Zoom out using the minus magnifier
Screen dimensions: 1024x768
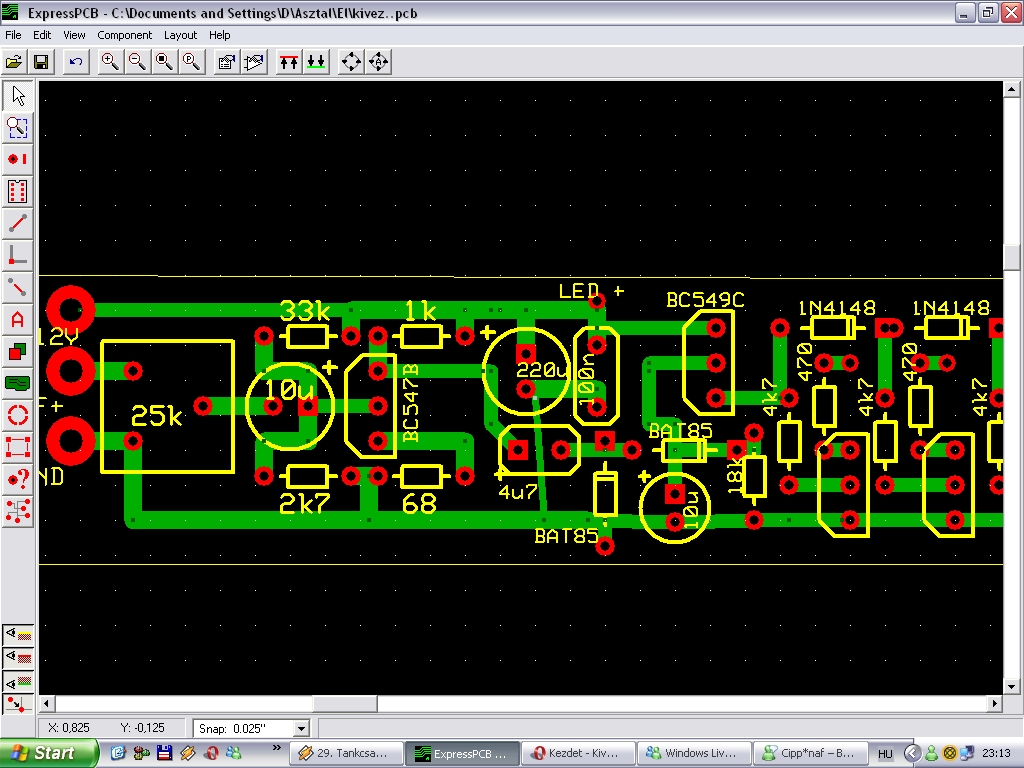point(137,62)
